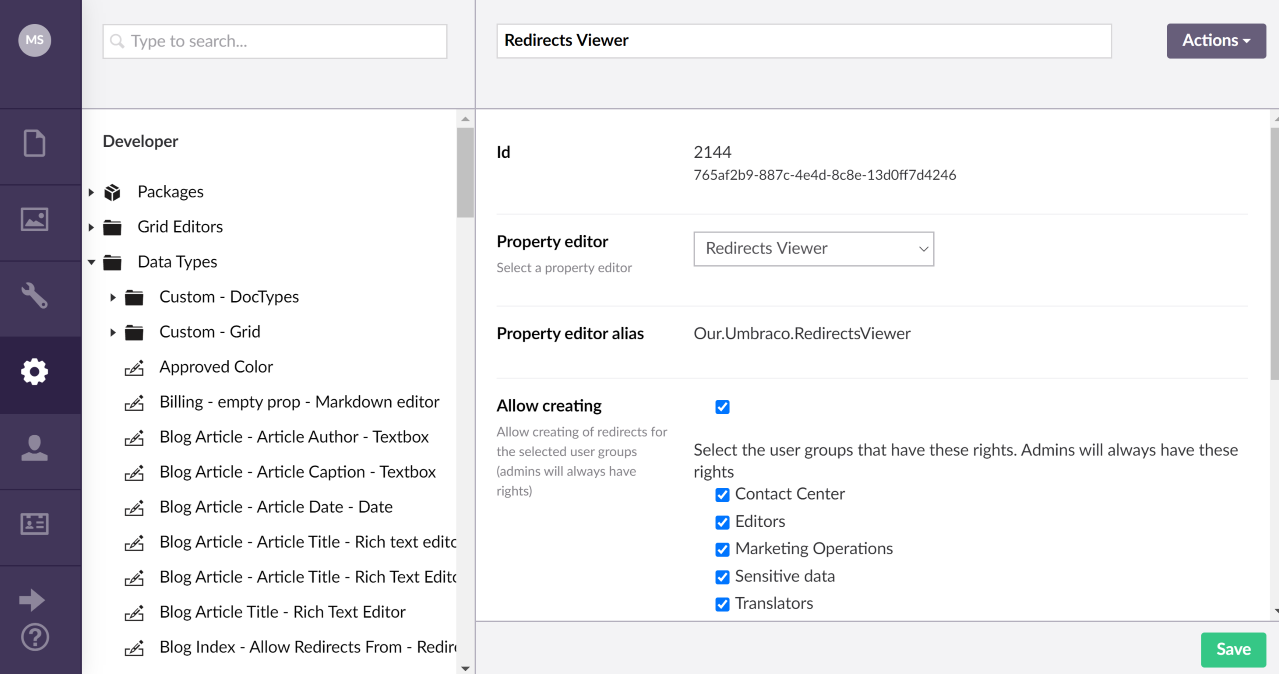Focus the Type to search field
The height and width of the screenshot is (674, 1279).
click(275, 42)
